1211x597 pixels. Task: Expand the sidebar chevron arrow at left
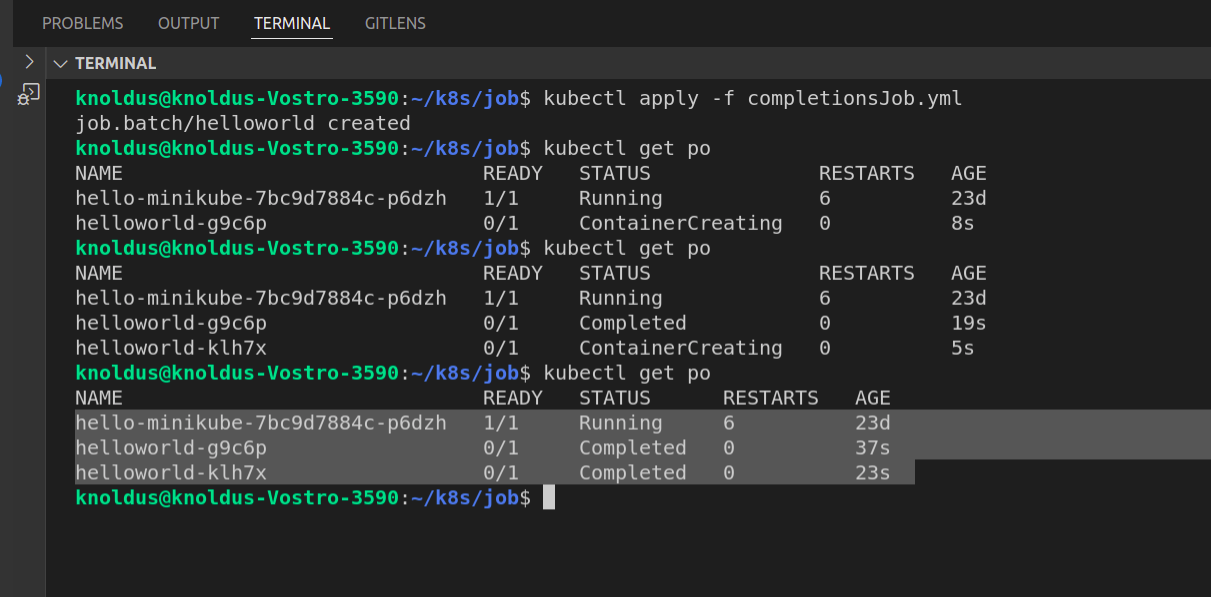click(x=29, y=62)
